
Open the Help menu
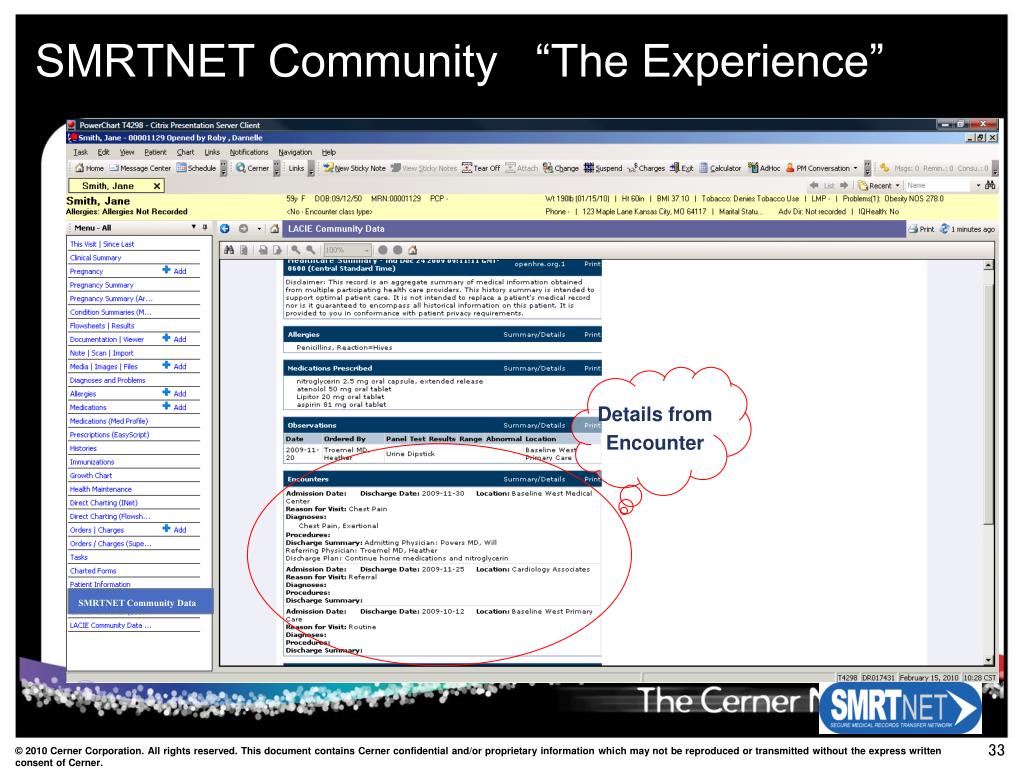[x=328, y=152]
